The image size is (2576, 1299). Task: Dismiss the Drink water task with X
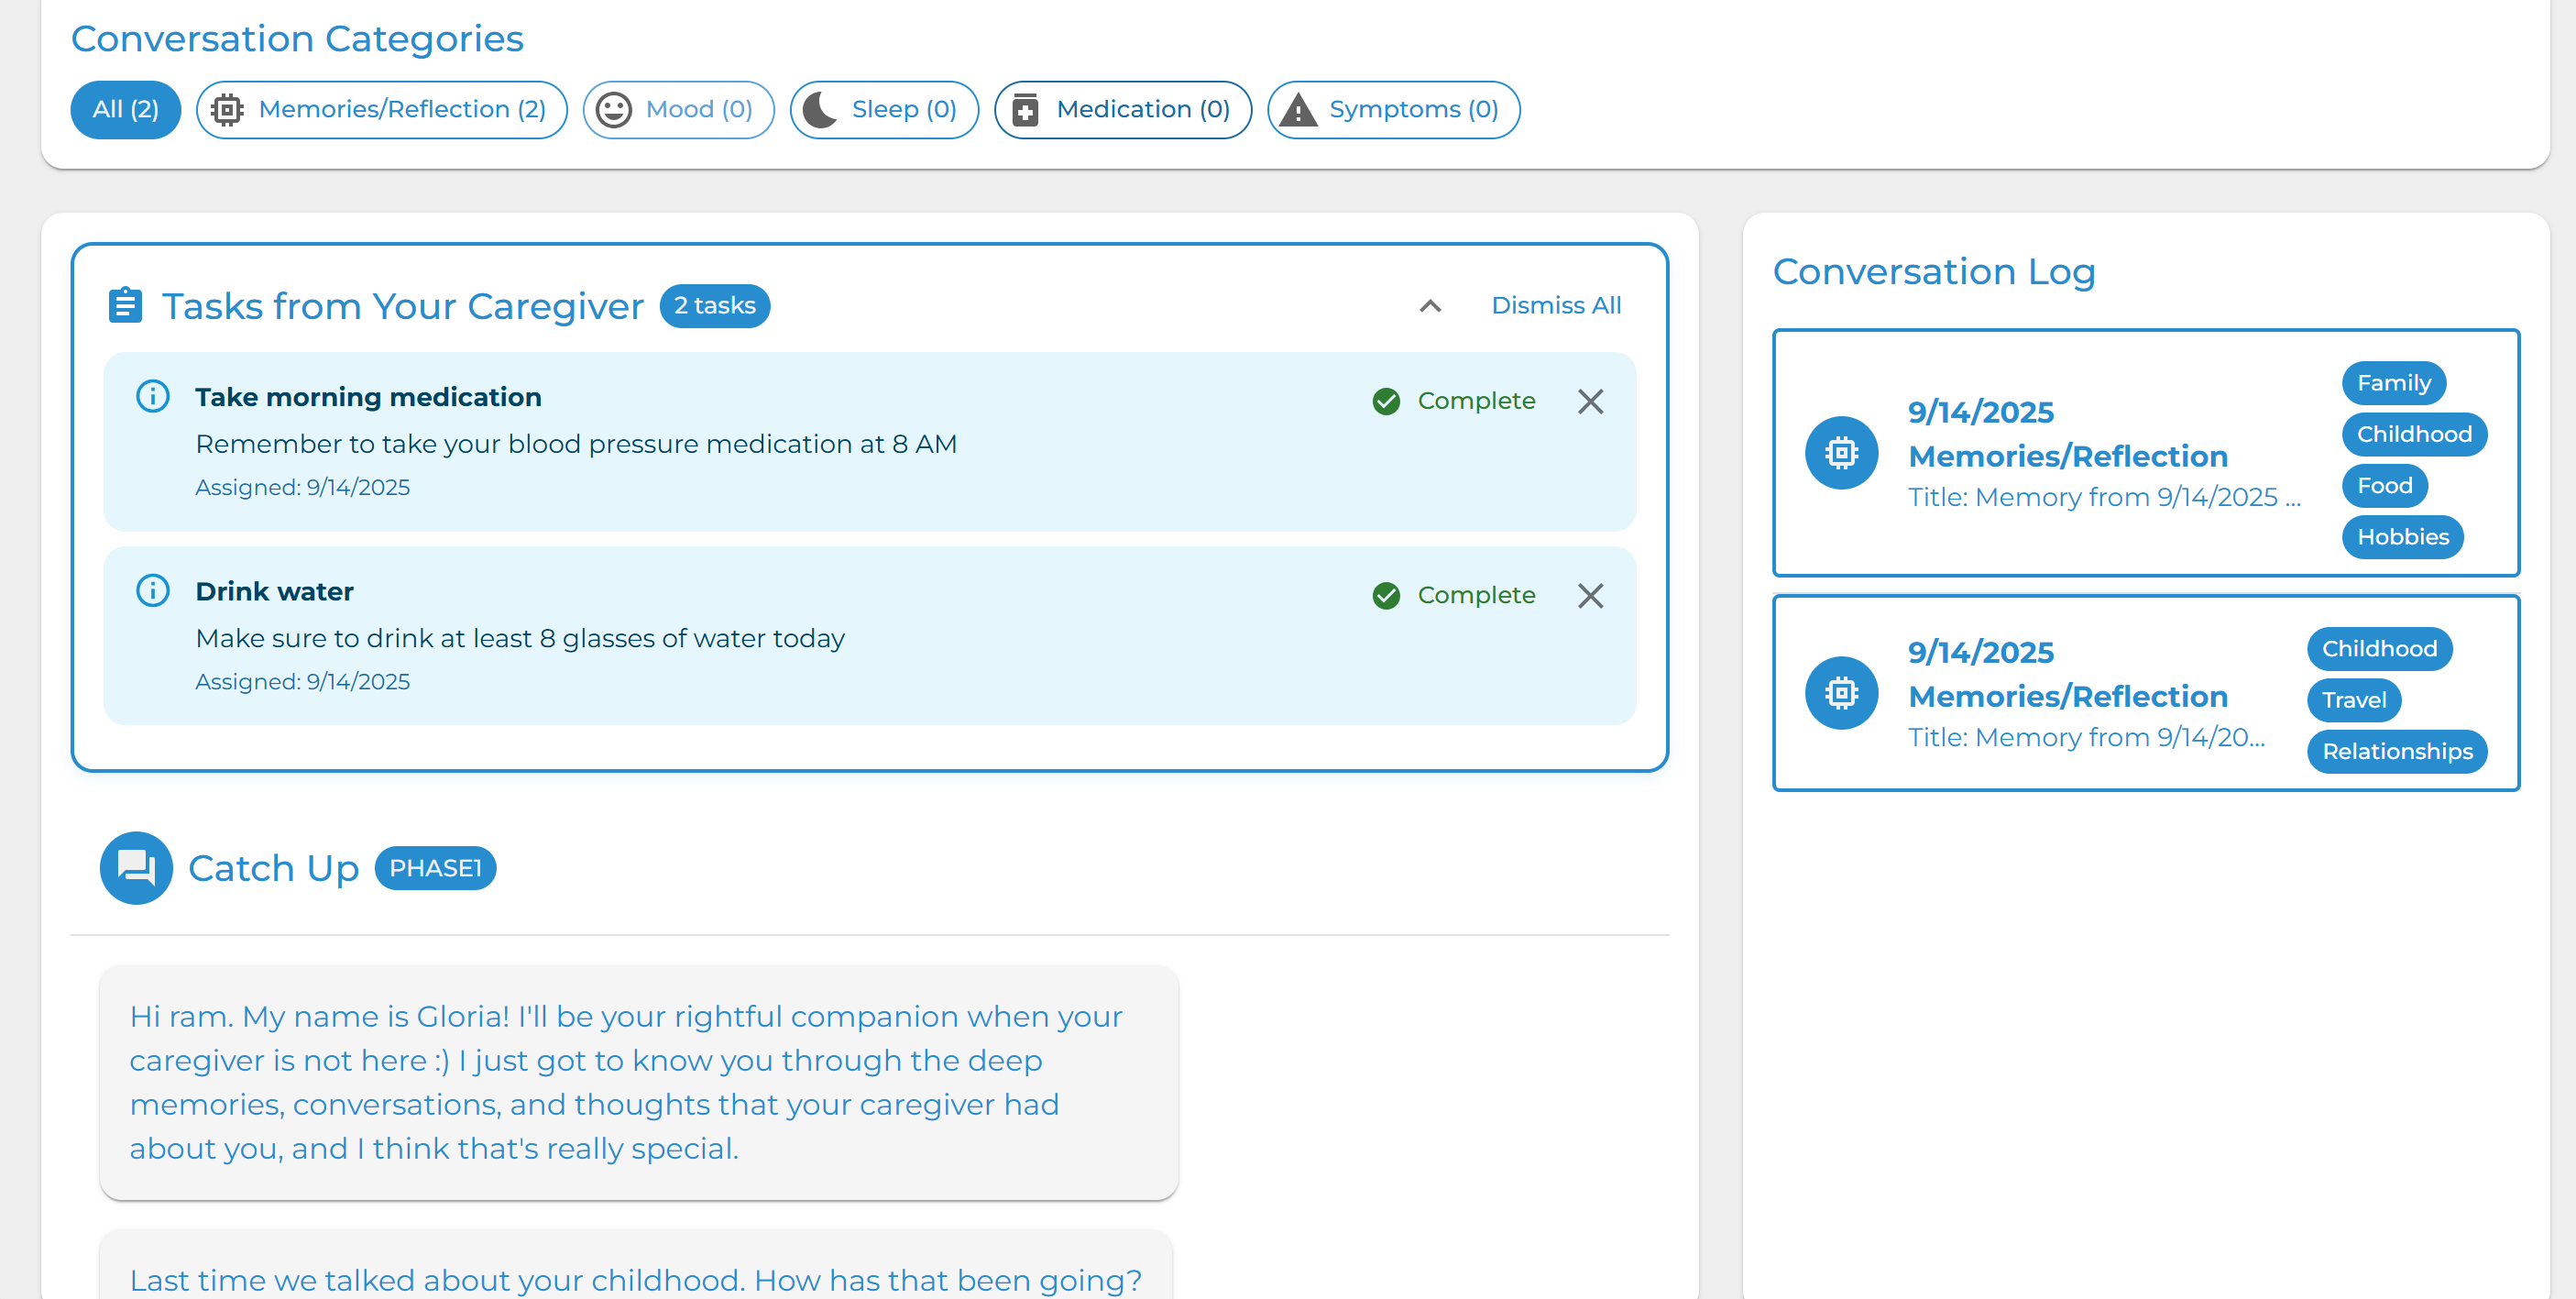1590,595
